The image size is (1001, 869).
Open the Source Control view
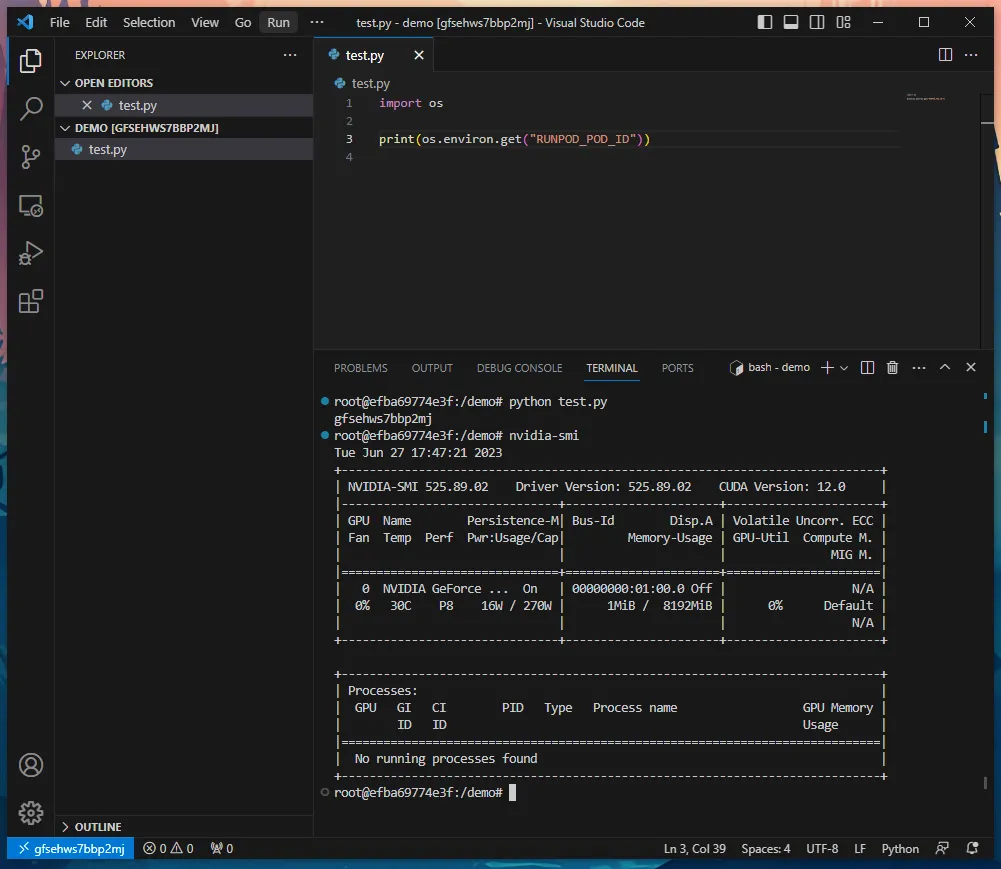[31, 157]
